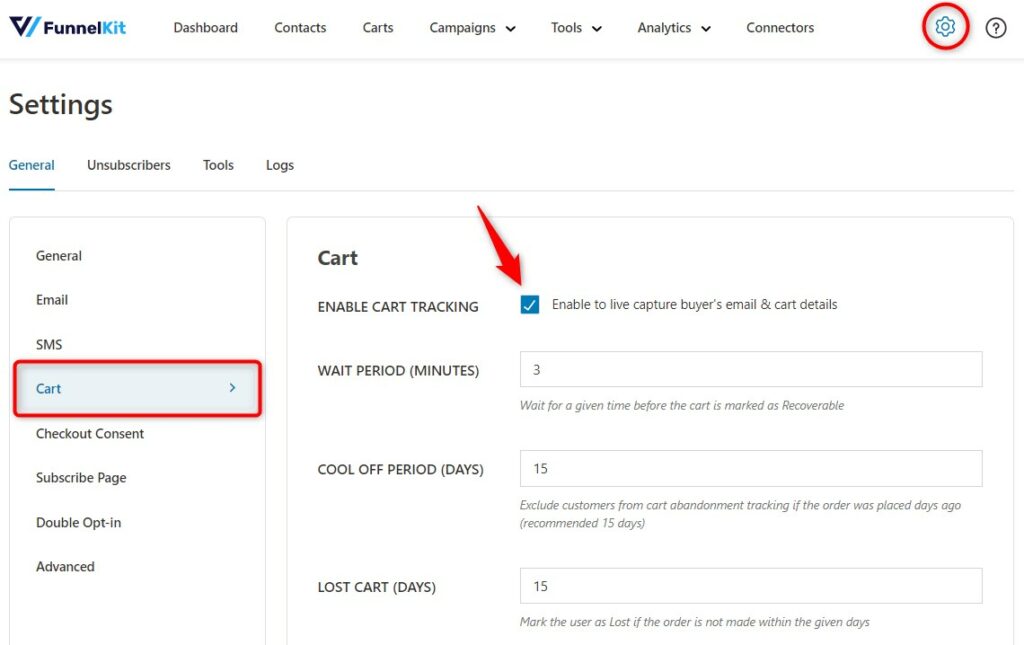
Task: Click the 'ENABLE CART TRACKING' label
Action: pyautogui.click(x=398, y=307)
